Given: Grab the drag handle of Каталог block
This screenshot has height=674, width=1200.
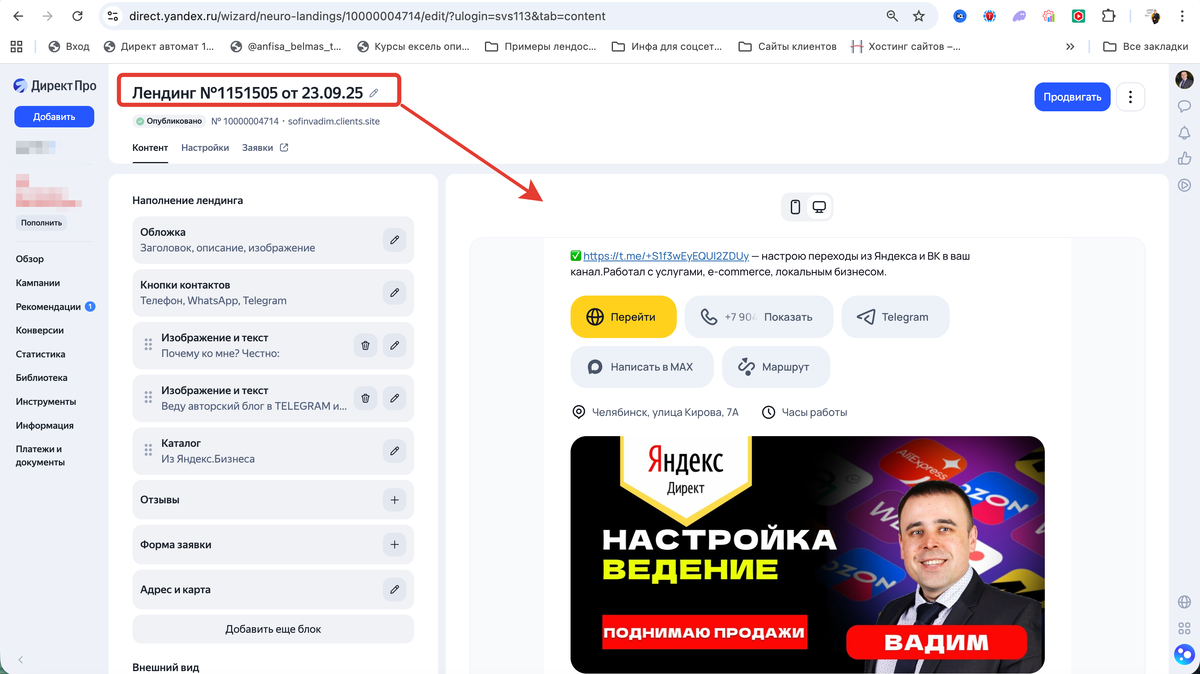Looking at the screenshot, I should [x=148, y=451].
